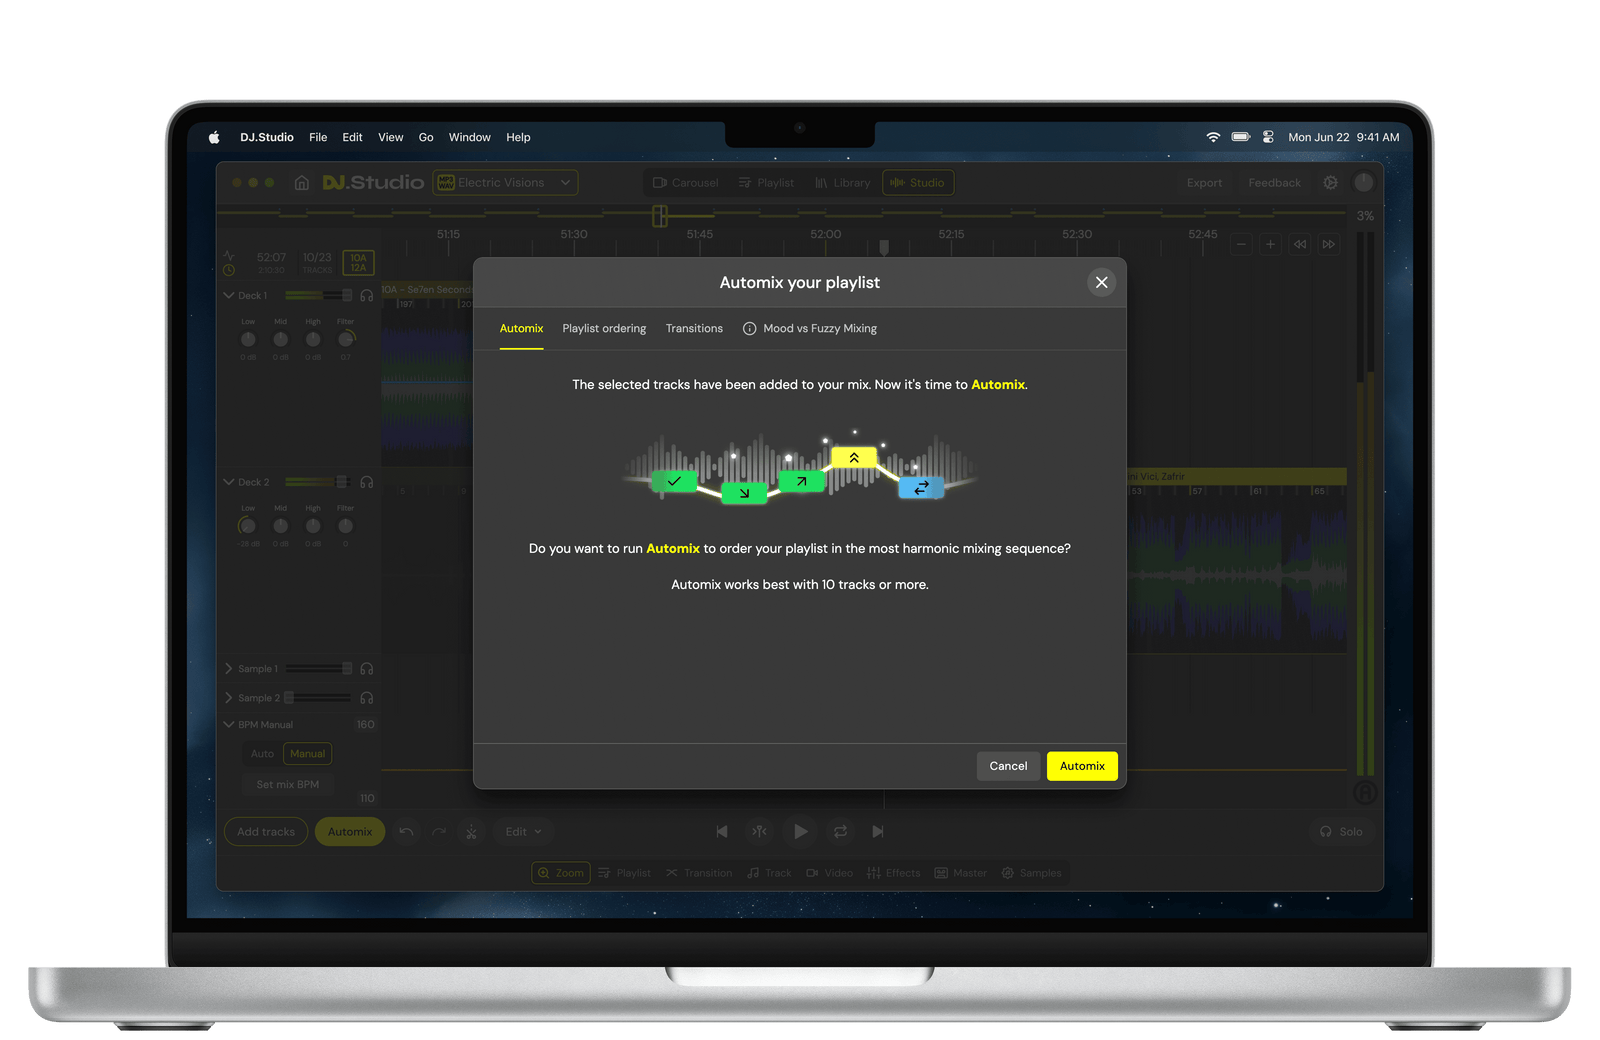
Task: Click the clock icon in the time panel
Action: [228, 270]
